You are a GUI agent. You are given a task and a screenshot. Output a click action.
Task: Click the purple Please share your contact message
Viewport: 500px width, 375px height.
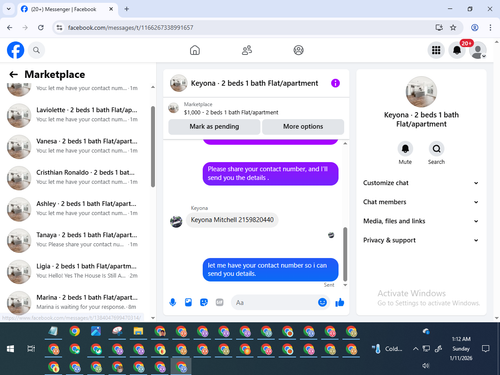tap(270, 173)
